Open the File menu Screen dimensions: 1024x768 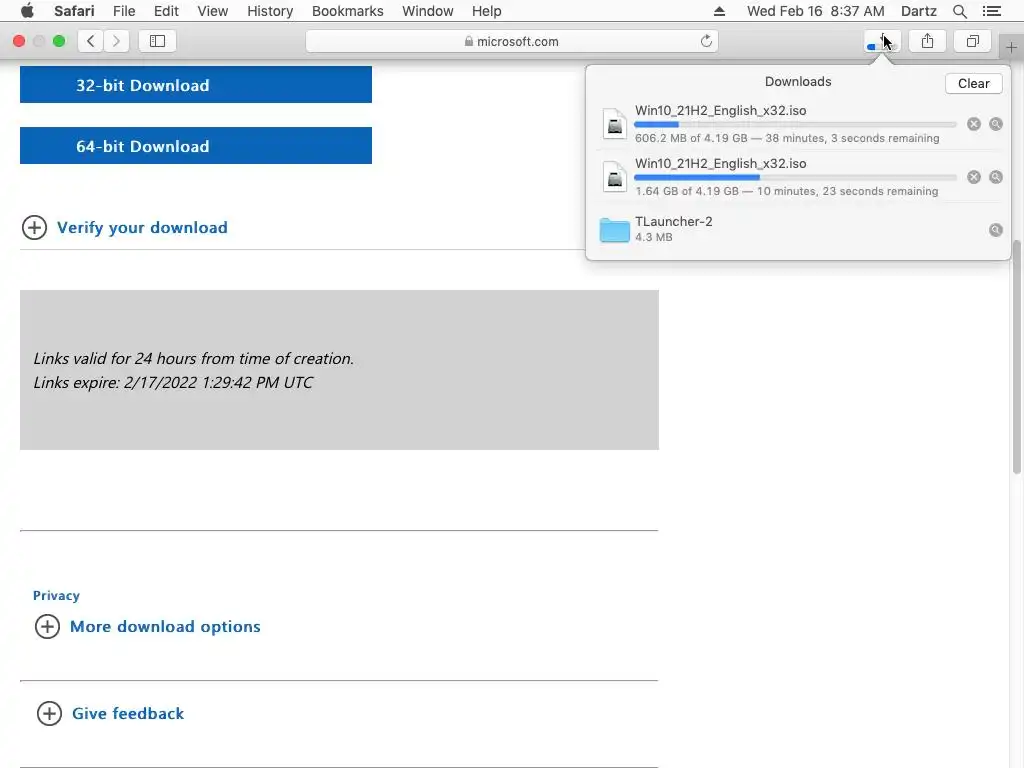124,11
